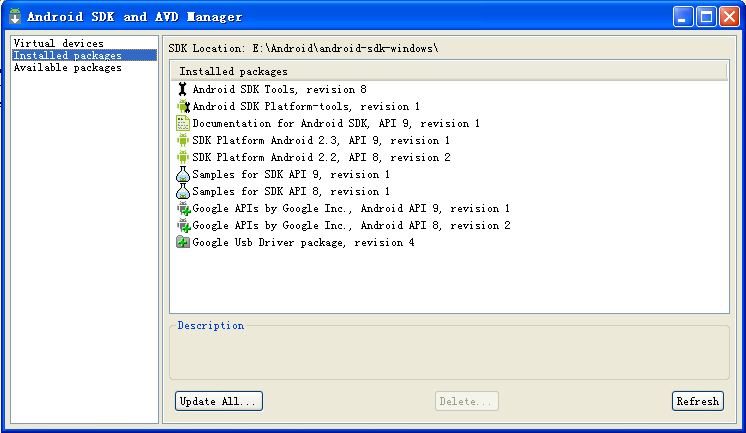The image size is (746, 433).
Task: Select Android SDK Tools, revision 8 entry
Action: pyautogui.click(x=272, y=89)
